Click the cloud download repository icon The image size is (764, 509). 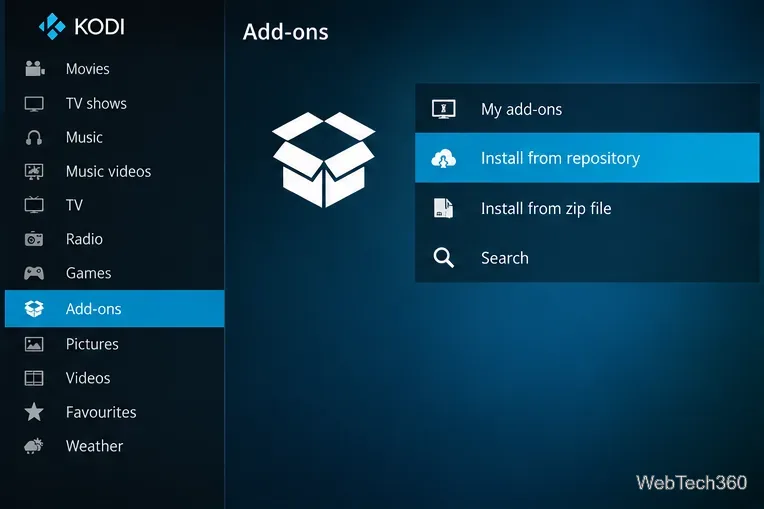443,159
